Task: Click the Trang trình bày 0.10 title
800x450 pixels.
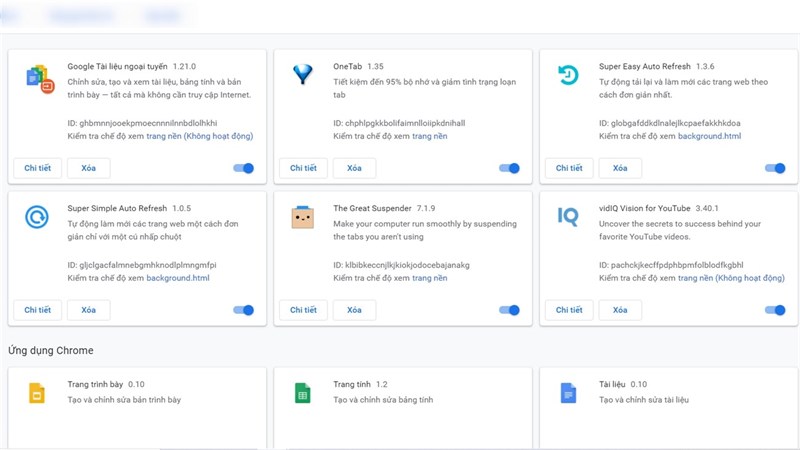Action: (x=106, y=384)
